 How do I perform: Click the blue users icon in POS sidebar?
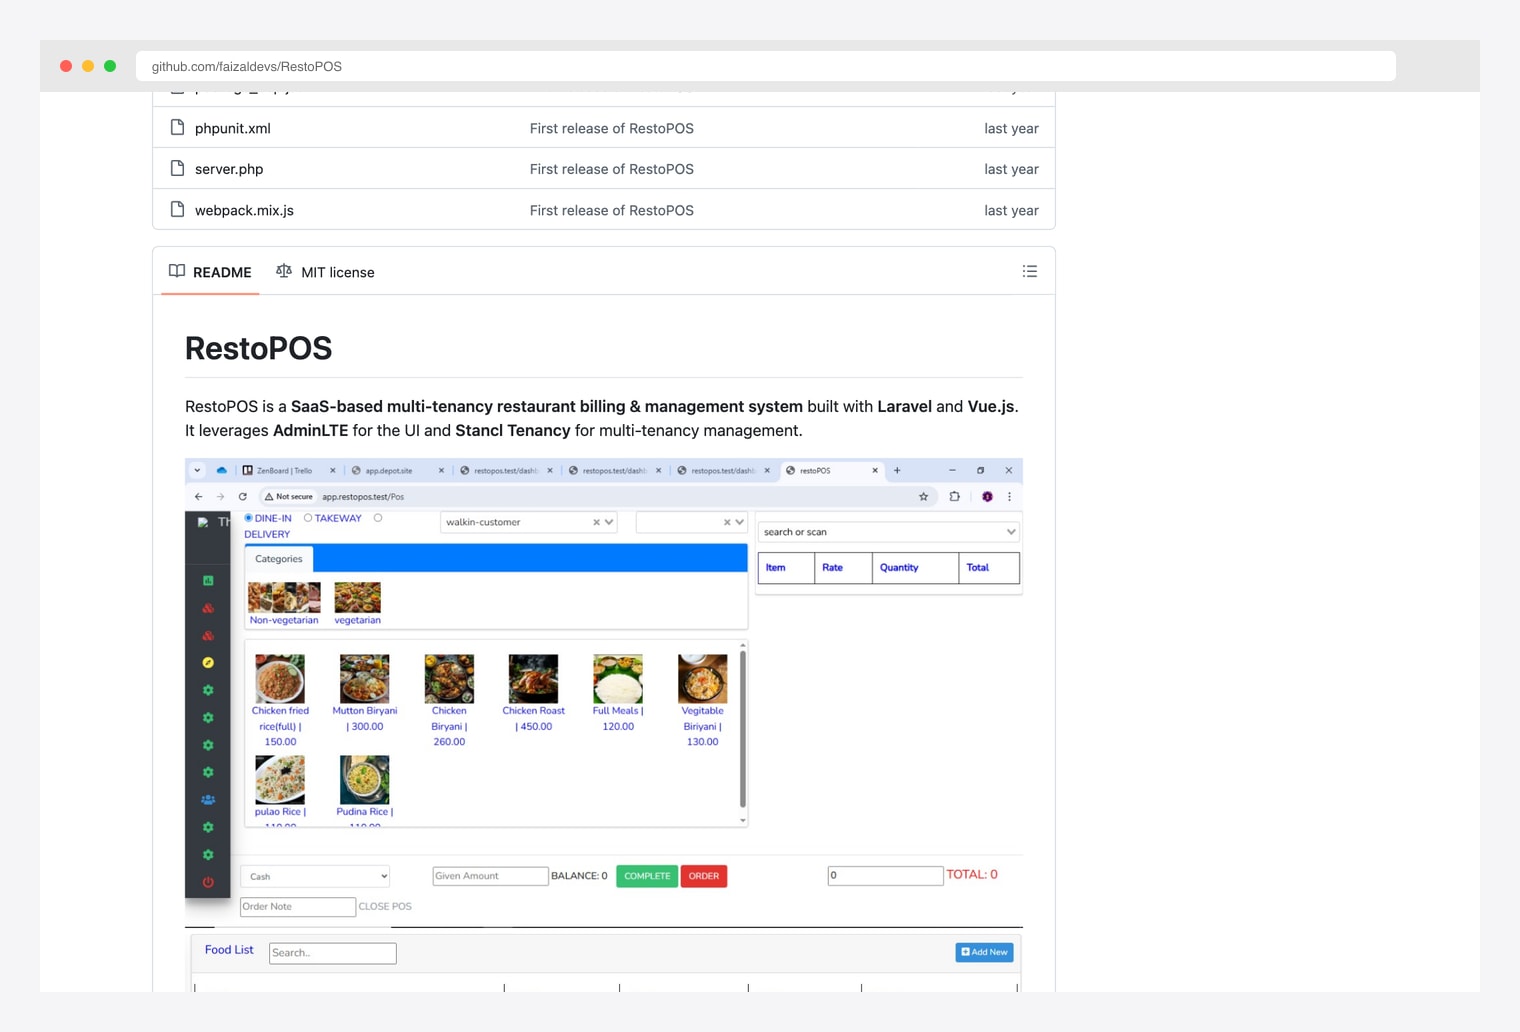208,800
